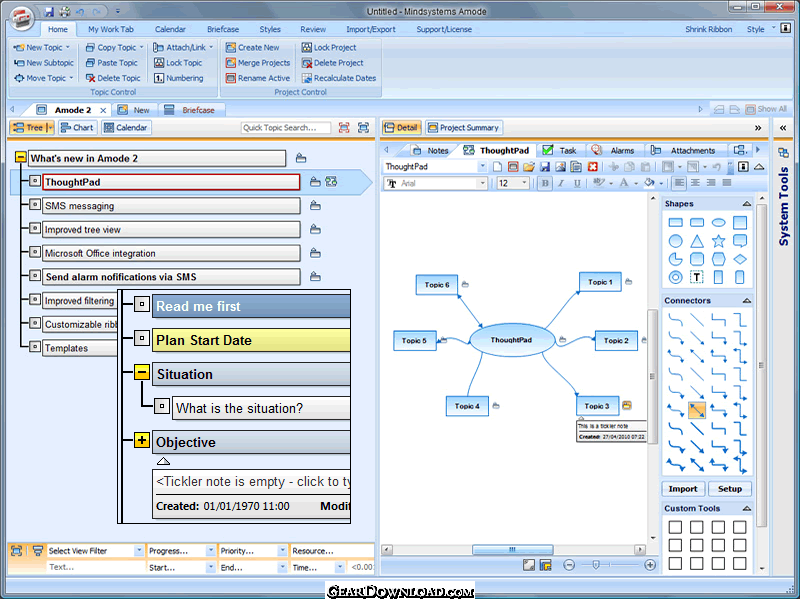Switch to the Alarms tab
The width and height of the screenshot is (800, 600).
[x=615, y=151]
